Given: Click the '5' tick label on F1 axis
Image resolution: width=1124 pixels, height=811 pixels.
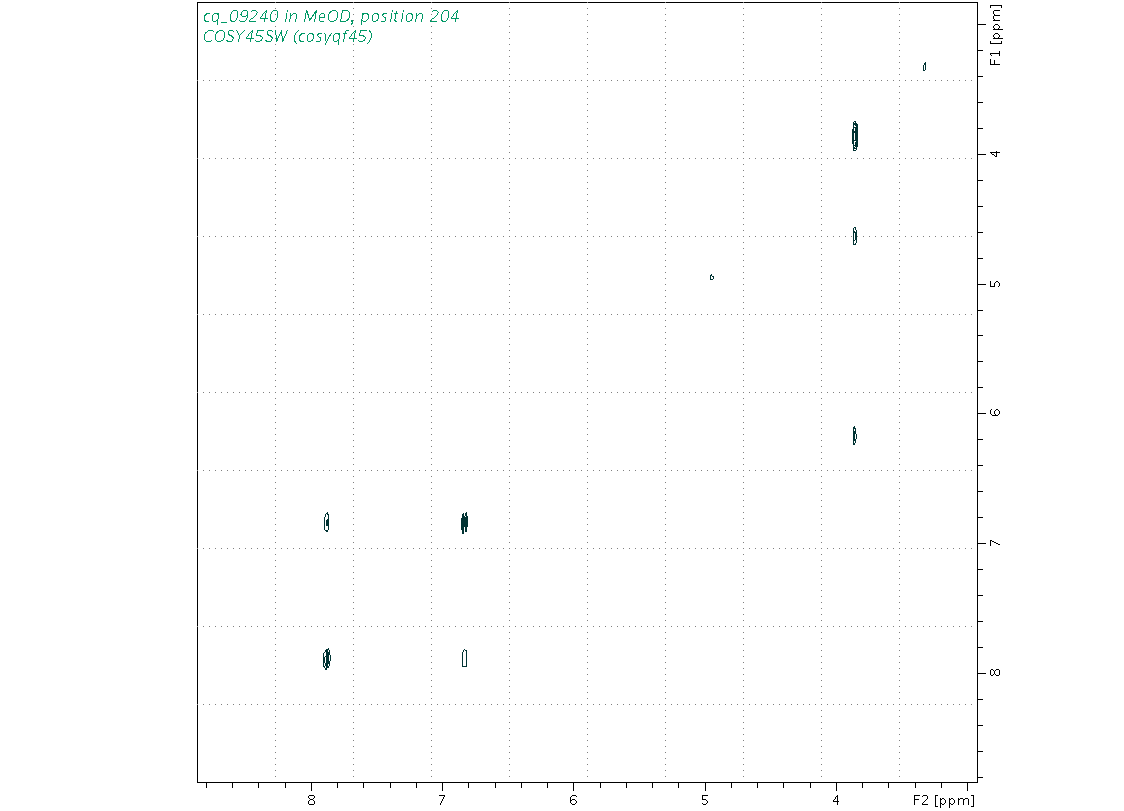Looking at the screenshot, I should click(x=995, y=284).
